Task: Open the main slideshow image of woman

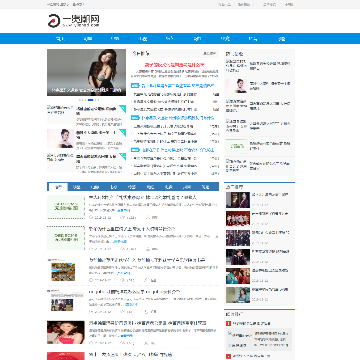Action: tap(87, 73)
